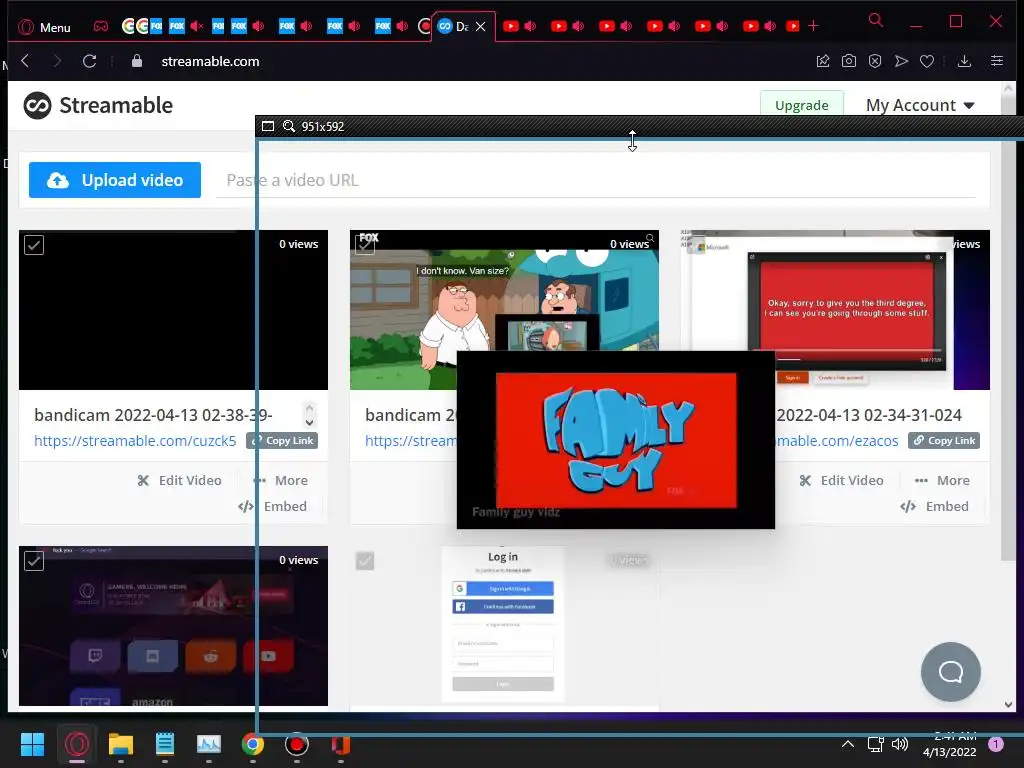This screenshot has width=1024, height=768.
Task: Open a new tab with plus icon
Action: [813, 26]
